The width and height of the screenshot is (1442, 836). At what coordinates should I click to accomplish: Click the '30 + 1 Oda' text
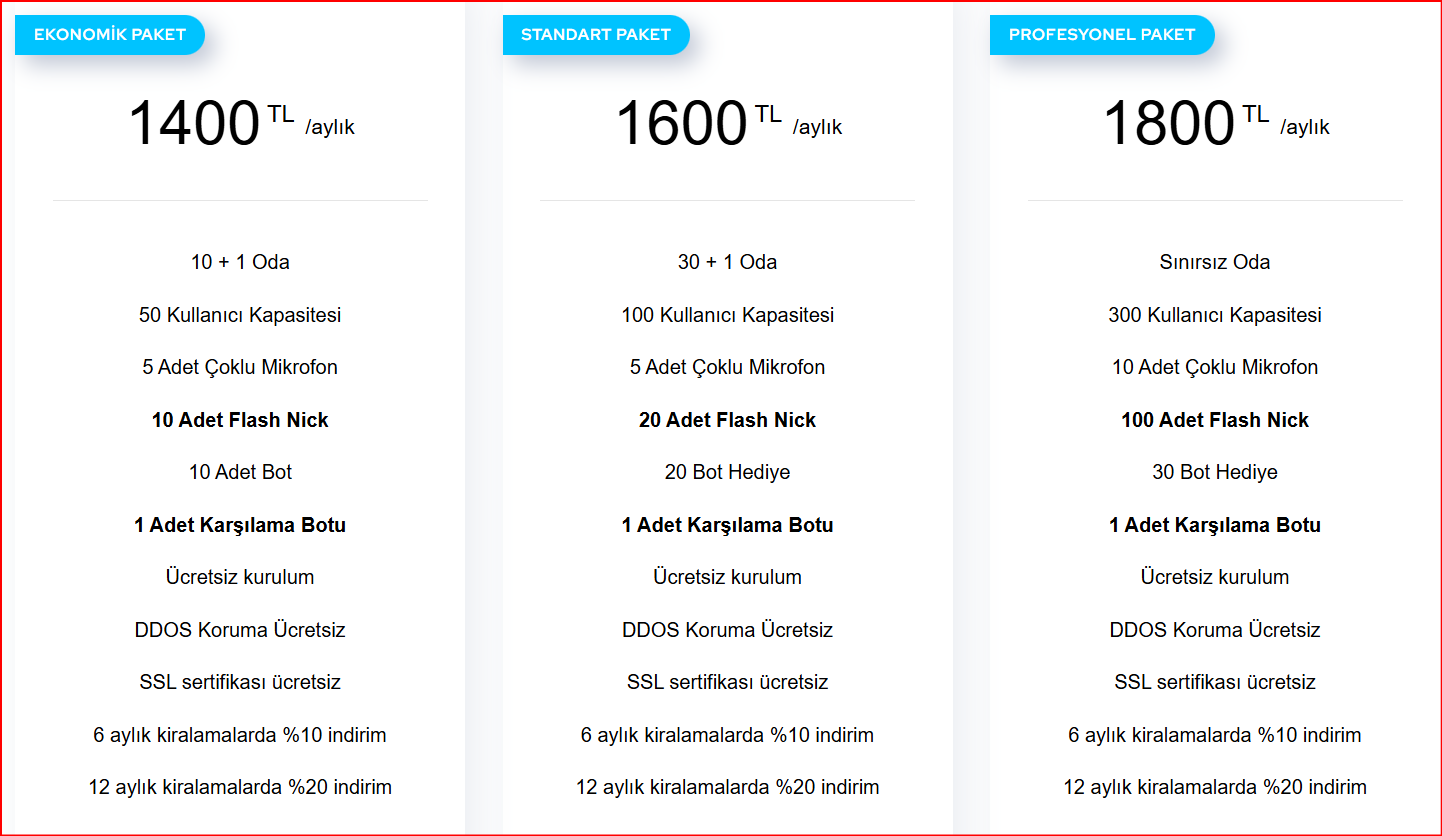click(x=727, y=262)
